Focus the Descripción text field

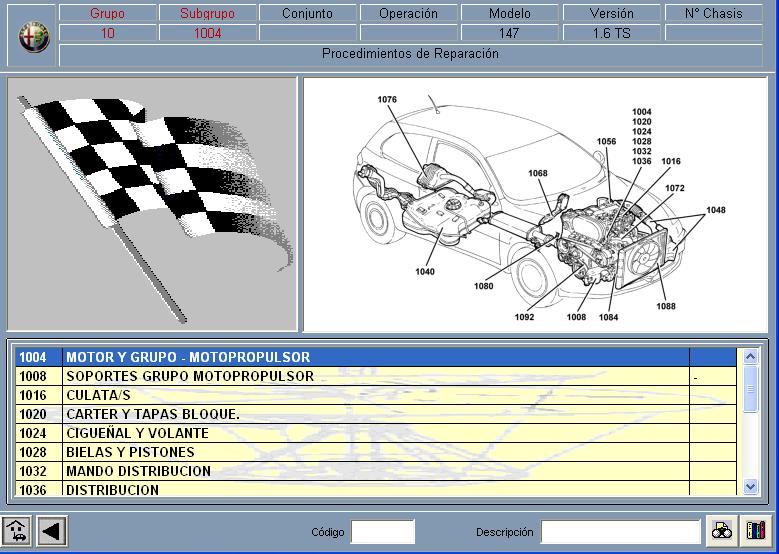click(x=620, y=532)
